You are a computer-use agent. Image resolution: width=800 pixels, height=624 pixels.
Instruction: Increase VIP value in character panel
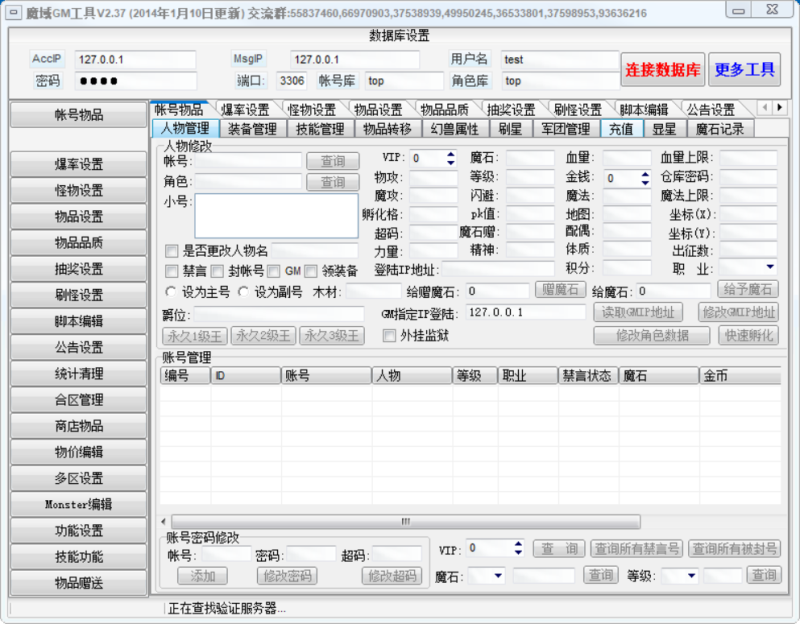[451, 155]
